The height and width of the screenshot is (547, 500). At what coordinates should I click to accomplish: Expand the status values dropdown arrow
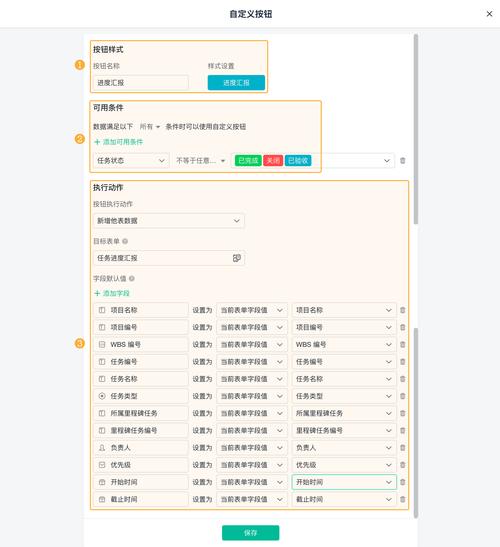[x=387, y=160]
